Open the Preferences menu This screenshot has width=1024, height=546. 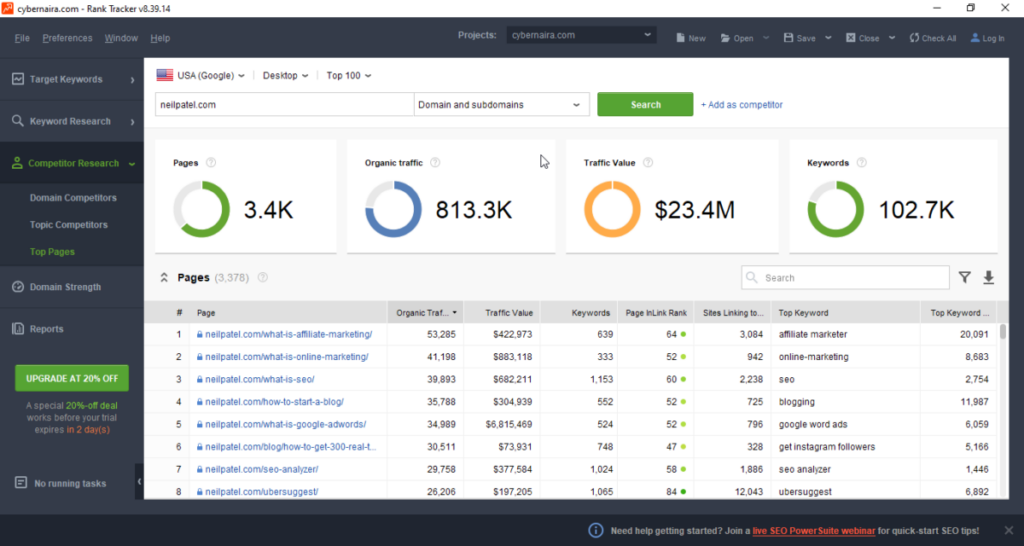67,38
